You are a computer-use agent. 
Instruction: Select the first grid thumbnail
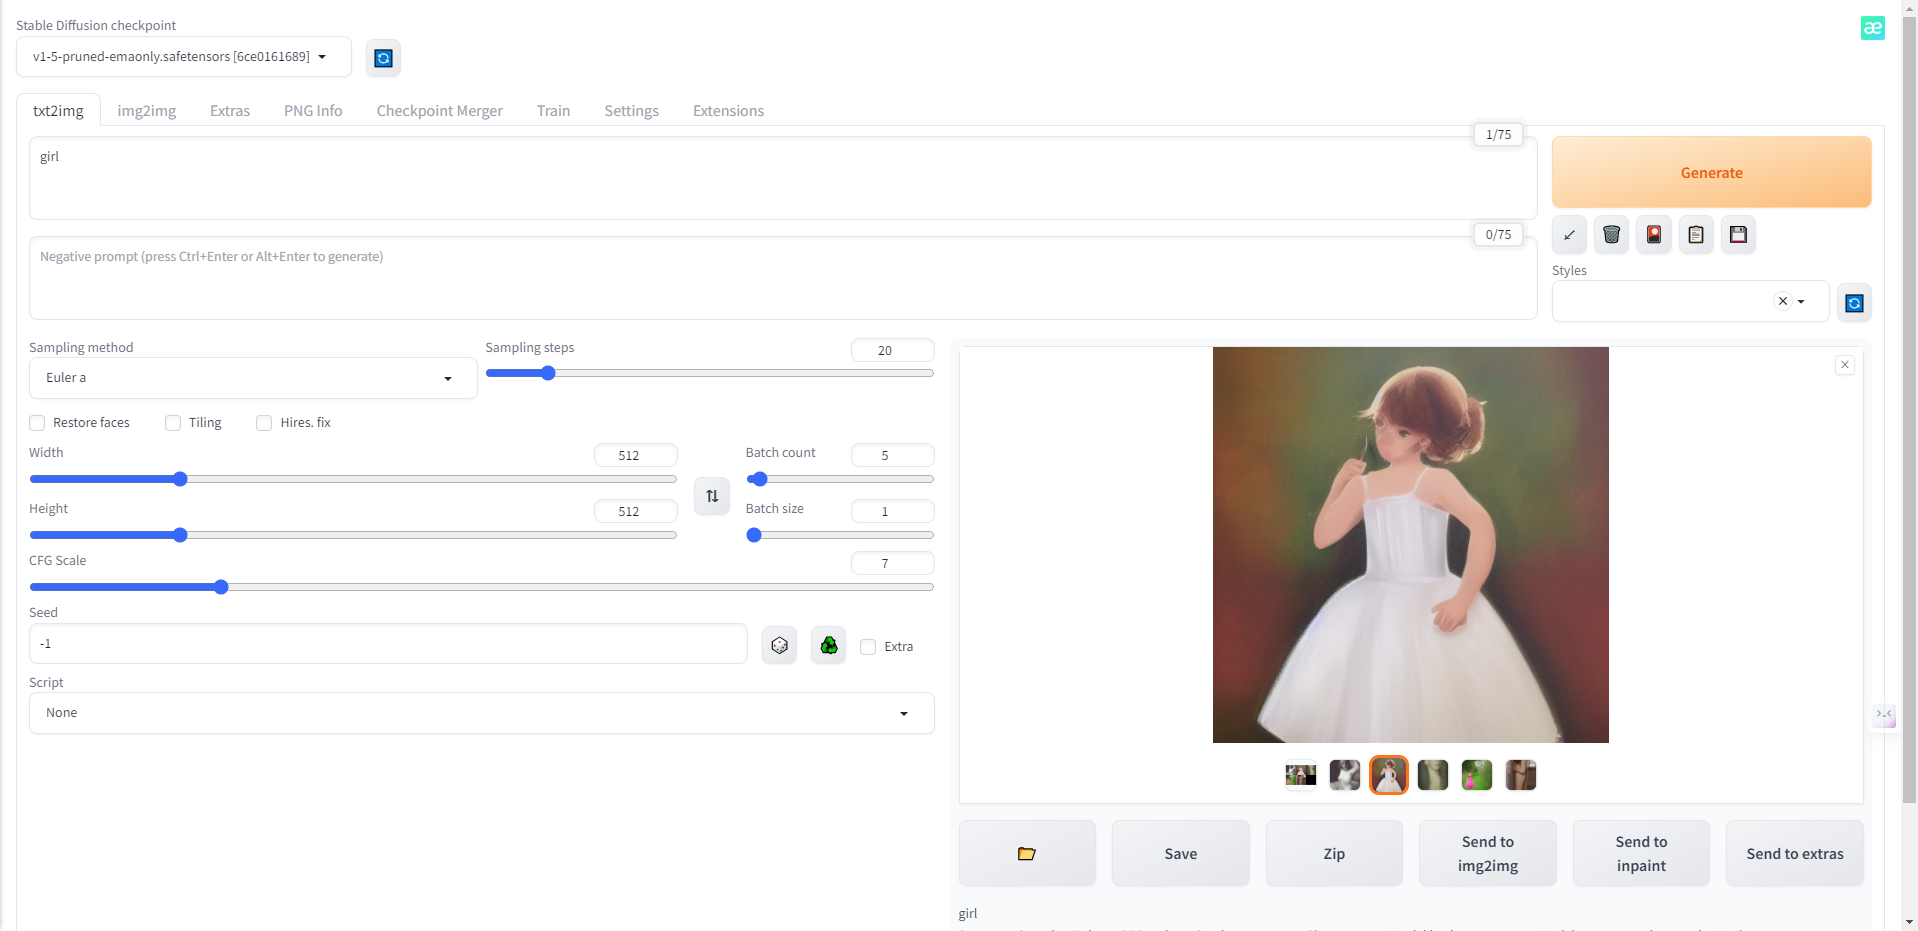point(1301,775)
